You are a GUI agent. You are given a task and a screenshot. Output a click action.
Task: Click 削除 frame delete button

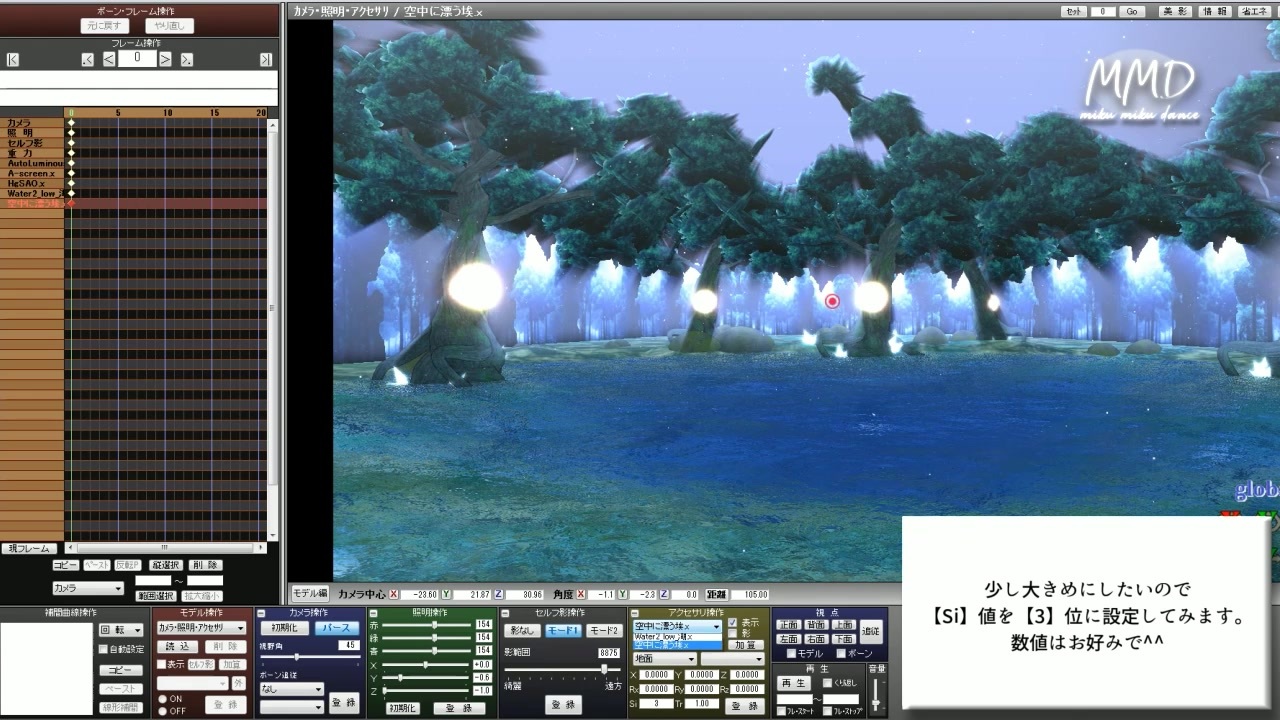(x=205, y=565)
